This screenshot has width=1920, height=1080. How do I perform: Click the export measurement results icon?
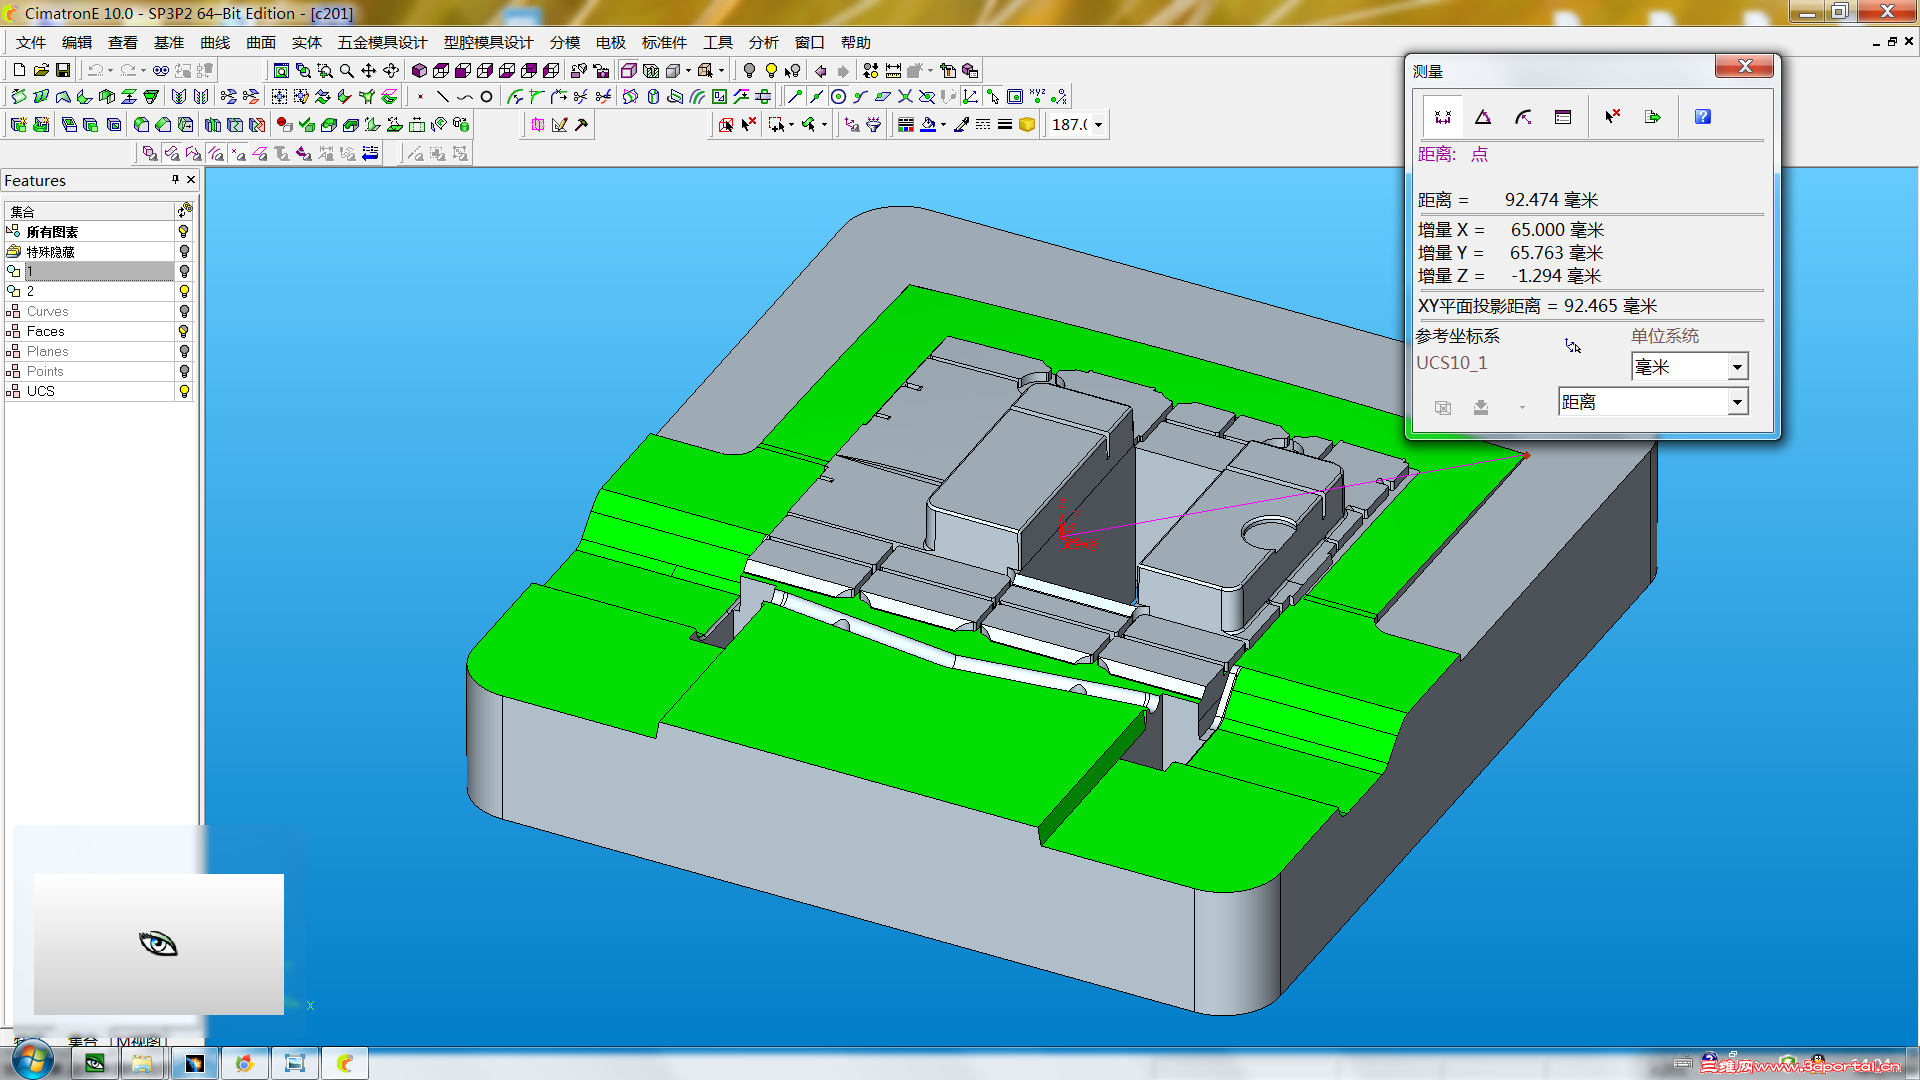point(1652,117)
